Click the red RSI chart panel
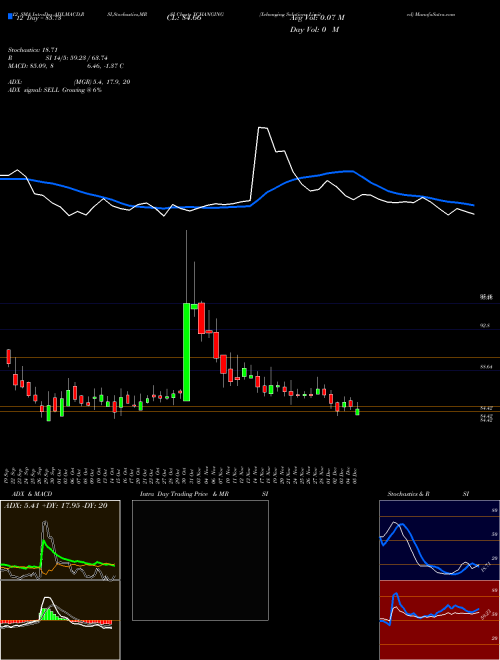This screenshot has height=660, width=500. point(439,620)
